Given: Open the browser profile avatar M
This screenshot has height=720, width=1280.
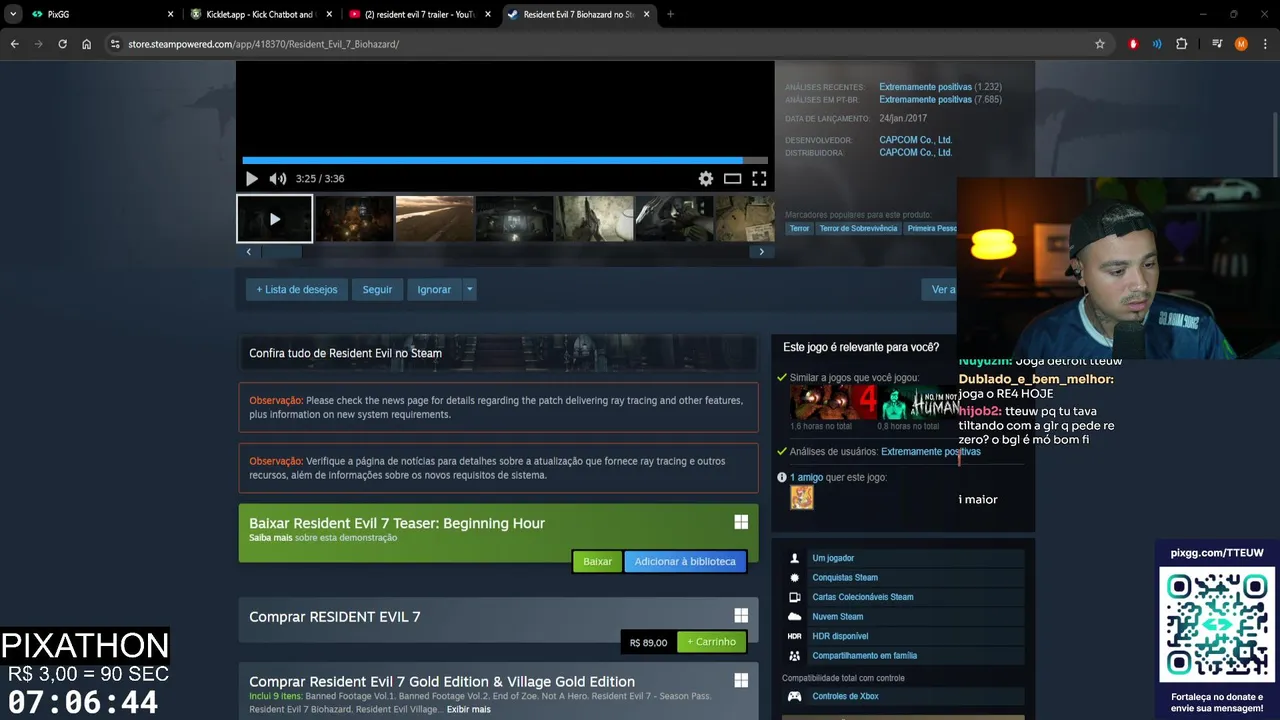Looking at the screenshot, I should (x=1241, y=44).
